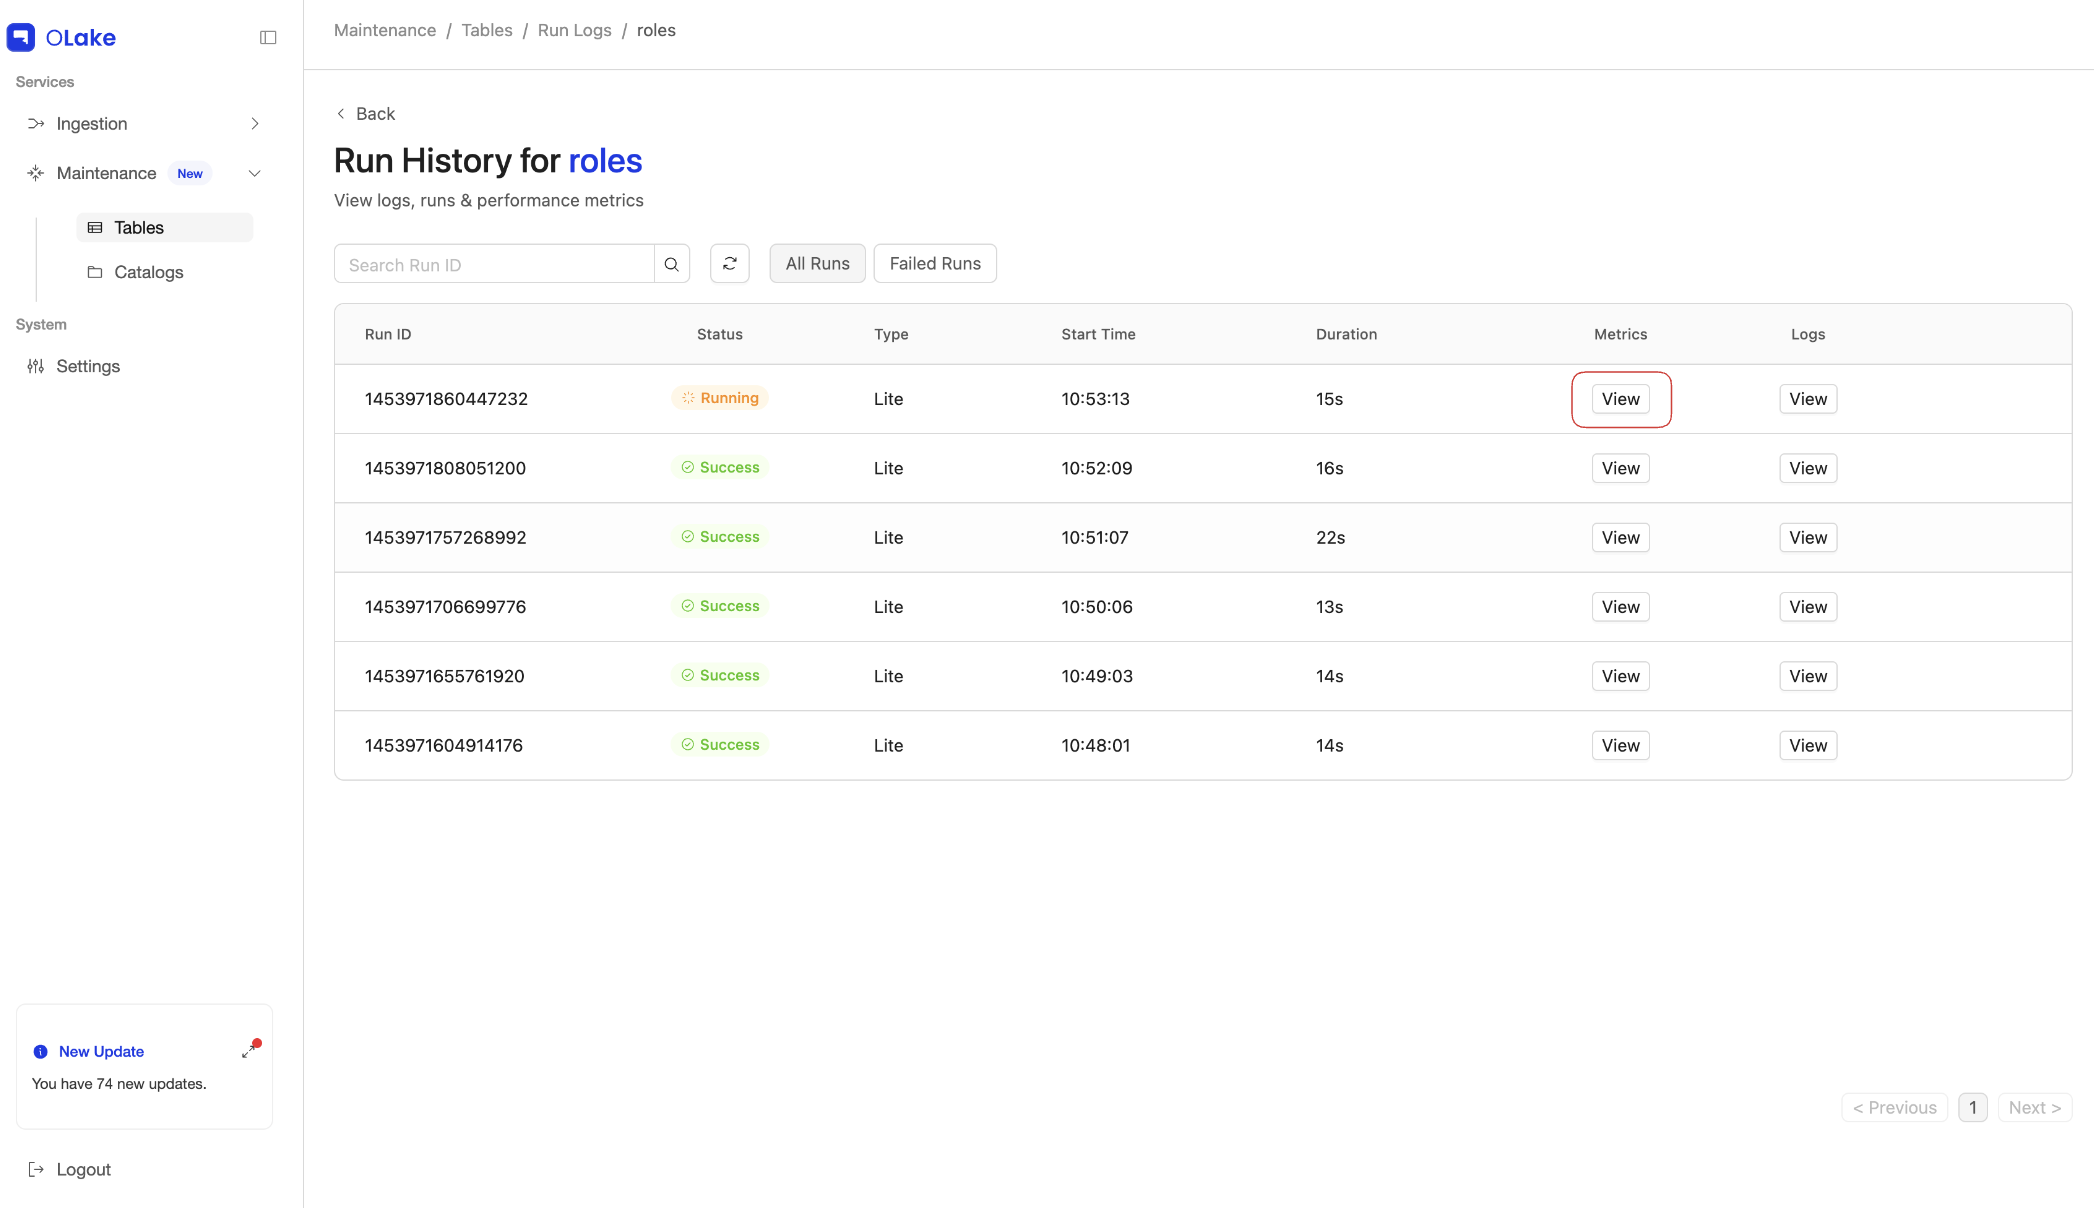2094x1208 pixels.
Task: Enable the All Runs filter
Action: tap(817, 263)
